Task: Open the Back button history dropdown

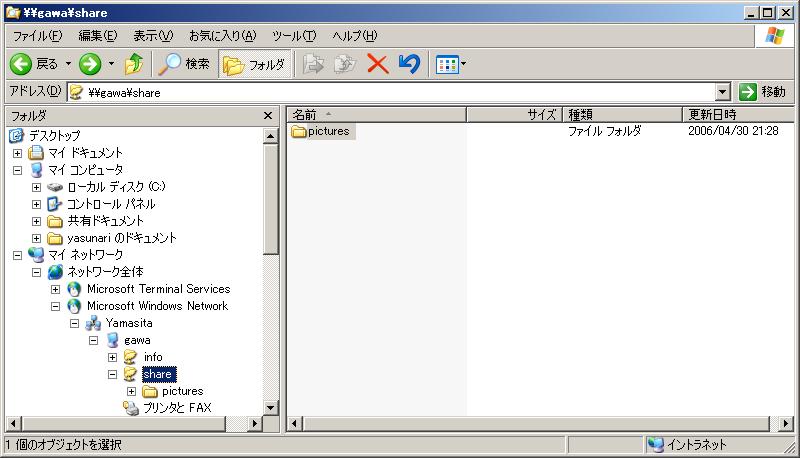Action: tap(68, 64)
